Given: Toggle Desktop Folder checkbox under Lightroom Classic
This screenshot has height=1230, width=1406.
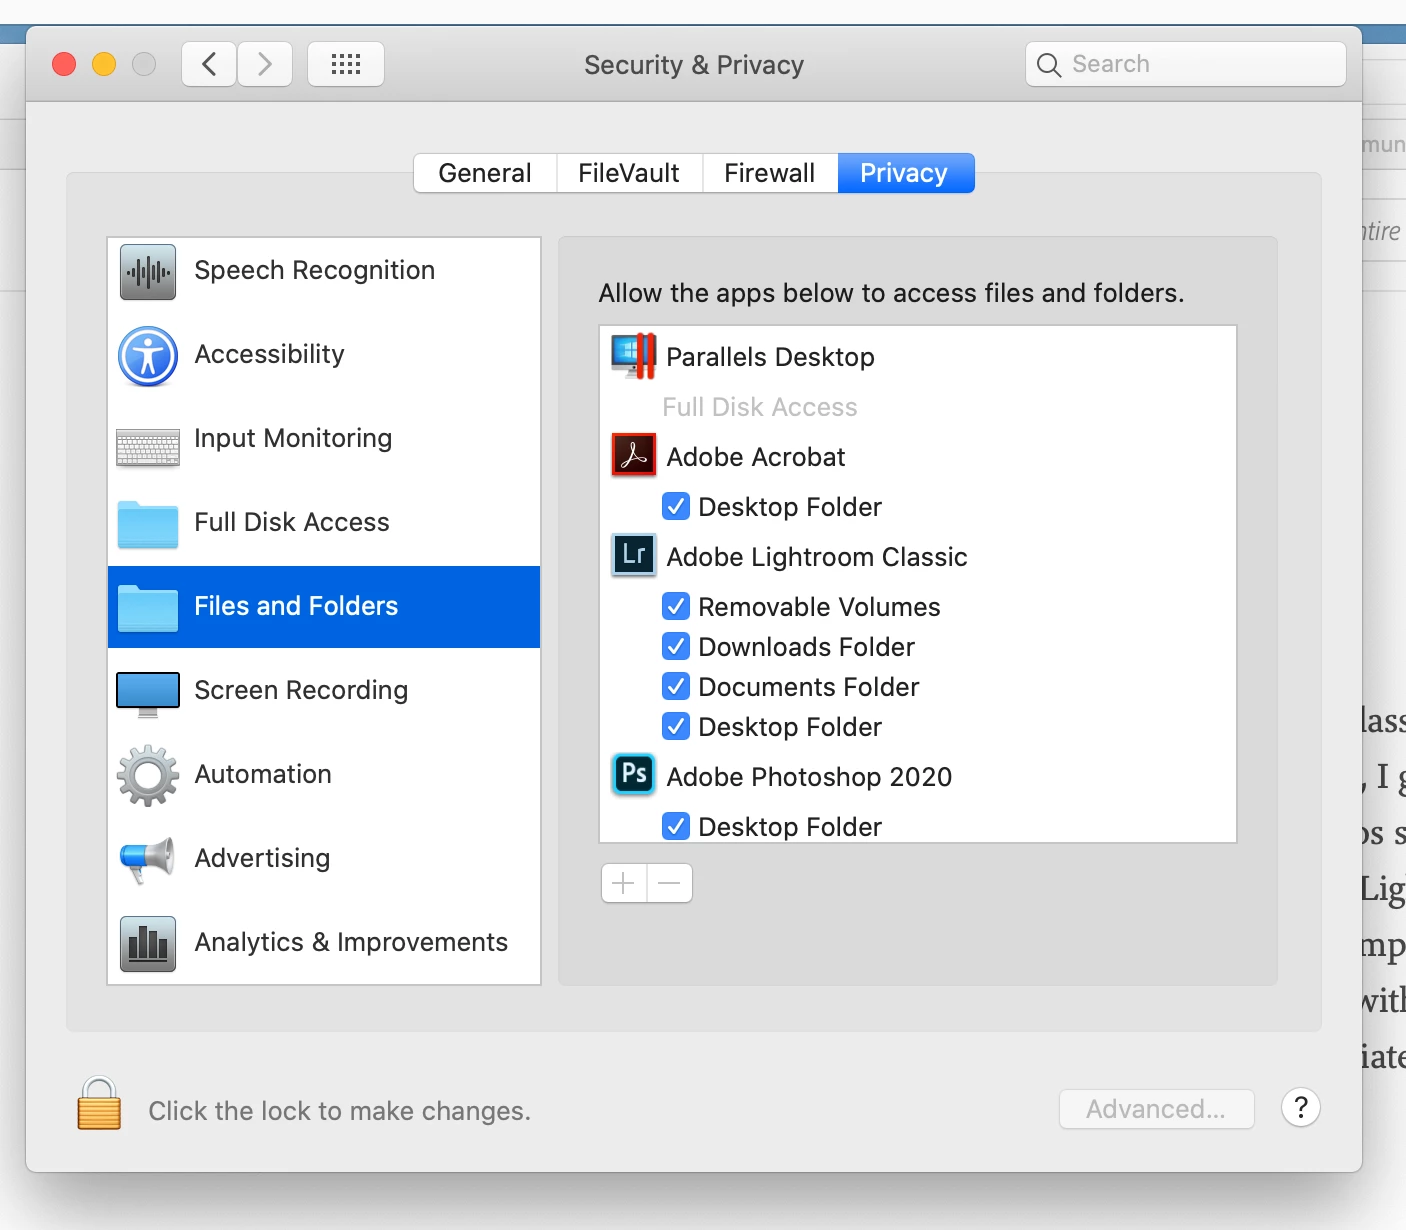Looking at the screenshot, I should [676, 726].
